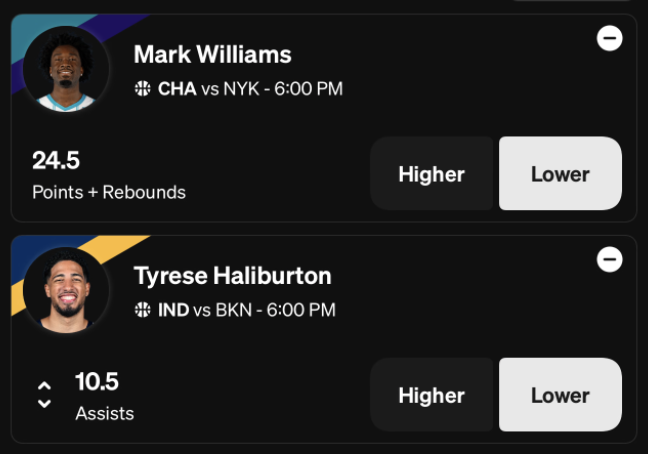The width and height of the screenshot is (648, 454).
Task: Select Higher for Mark Williams 24.5
Action: tap(431, 174)
